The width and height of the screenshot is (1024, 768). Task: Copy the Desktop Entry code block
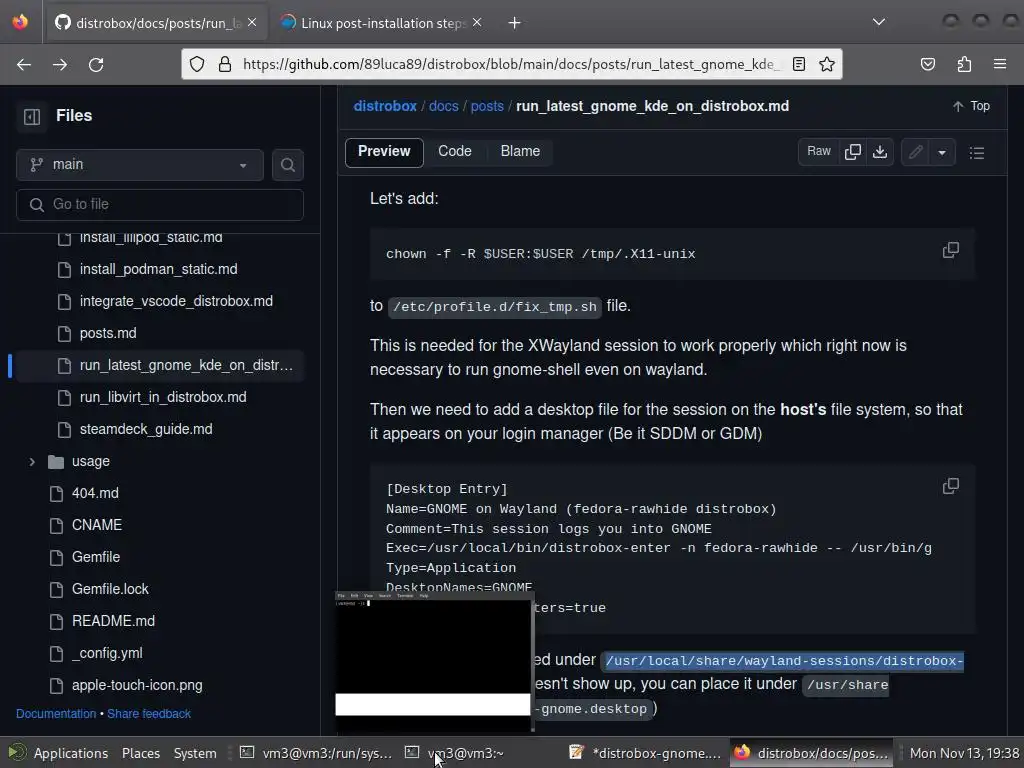pyautogui.click(x=951, y=486)
